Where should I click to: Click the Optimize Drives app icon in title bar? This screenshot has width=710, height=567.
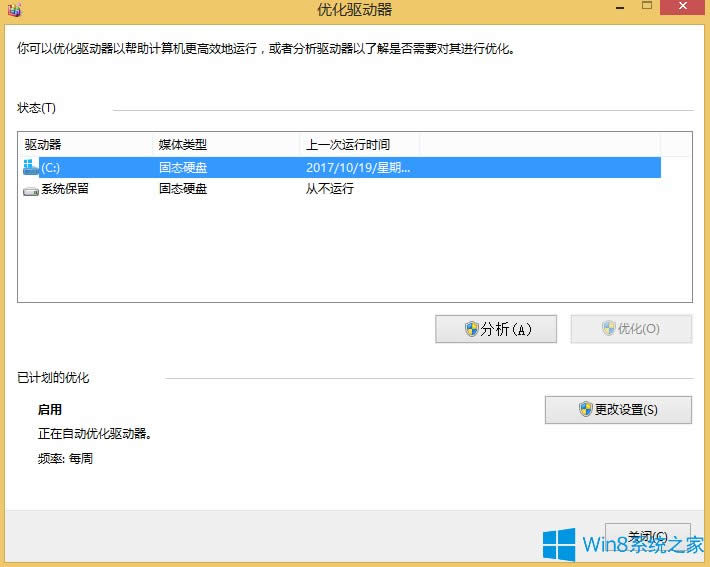(x=14, y=10)
